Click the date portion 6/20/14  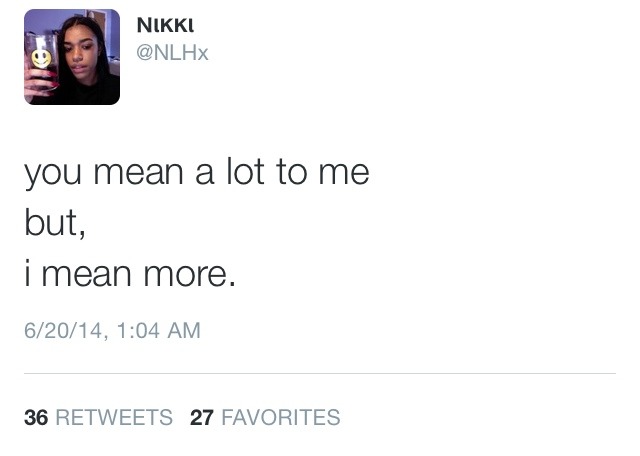[x=63, y=330]
